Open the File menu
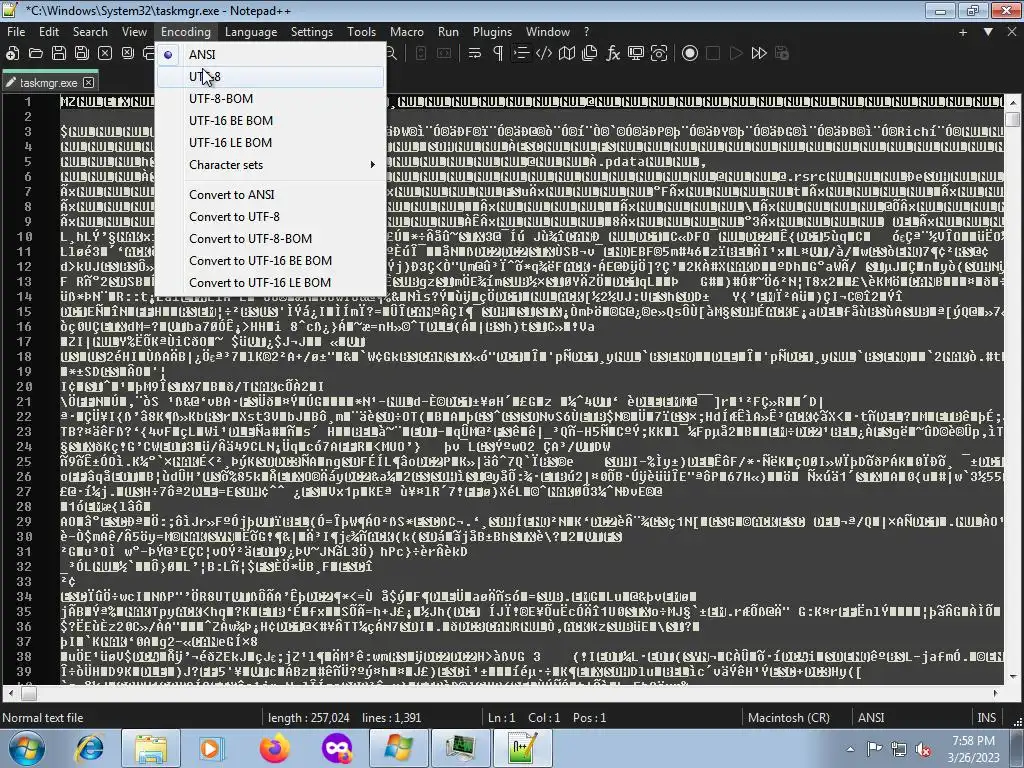Image resolution: width=1024 pixels, height=768 pixels. tap(16, 32)
